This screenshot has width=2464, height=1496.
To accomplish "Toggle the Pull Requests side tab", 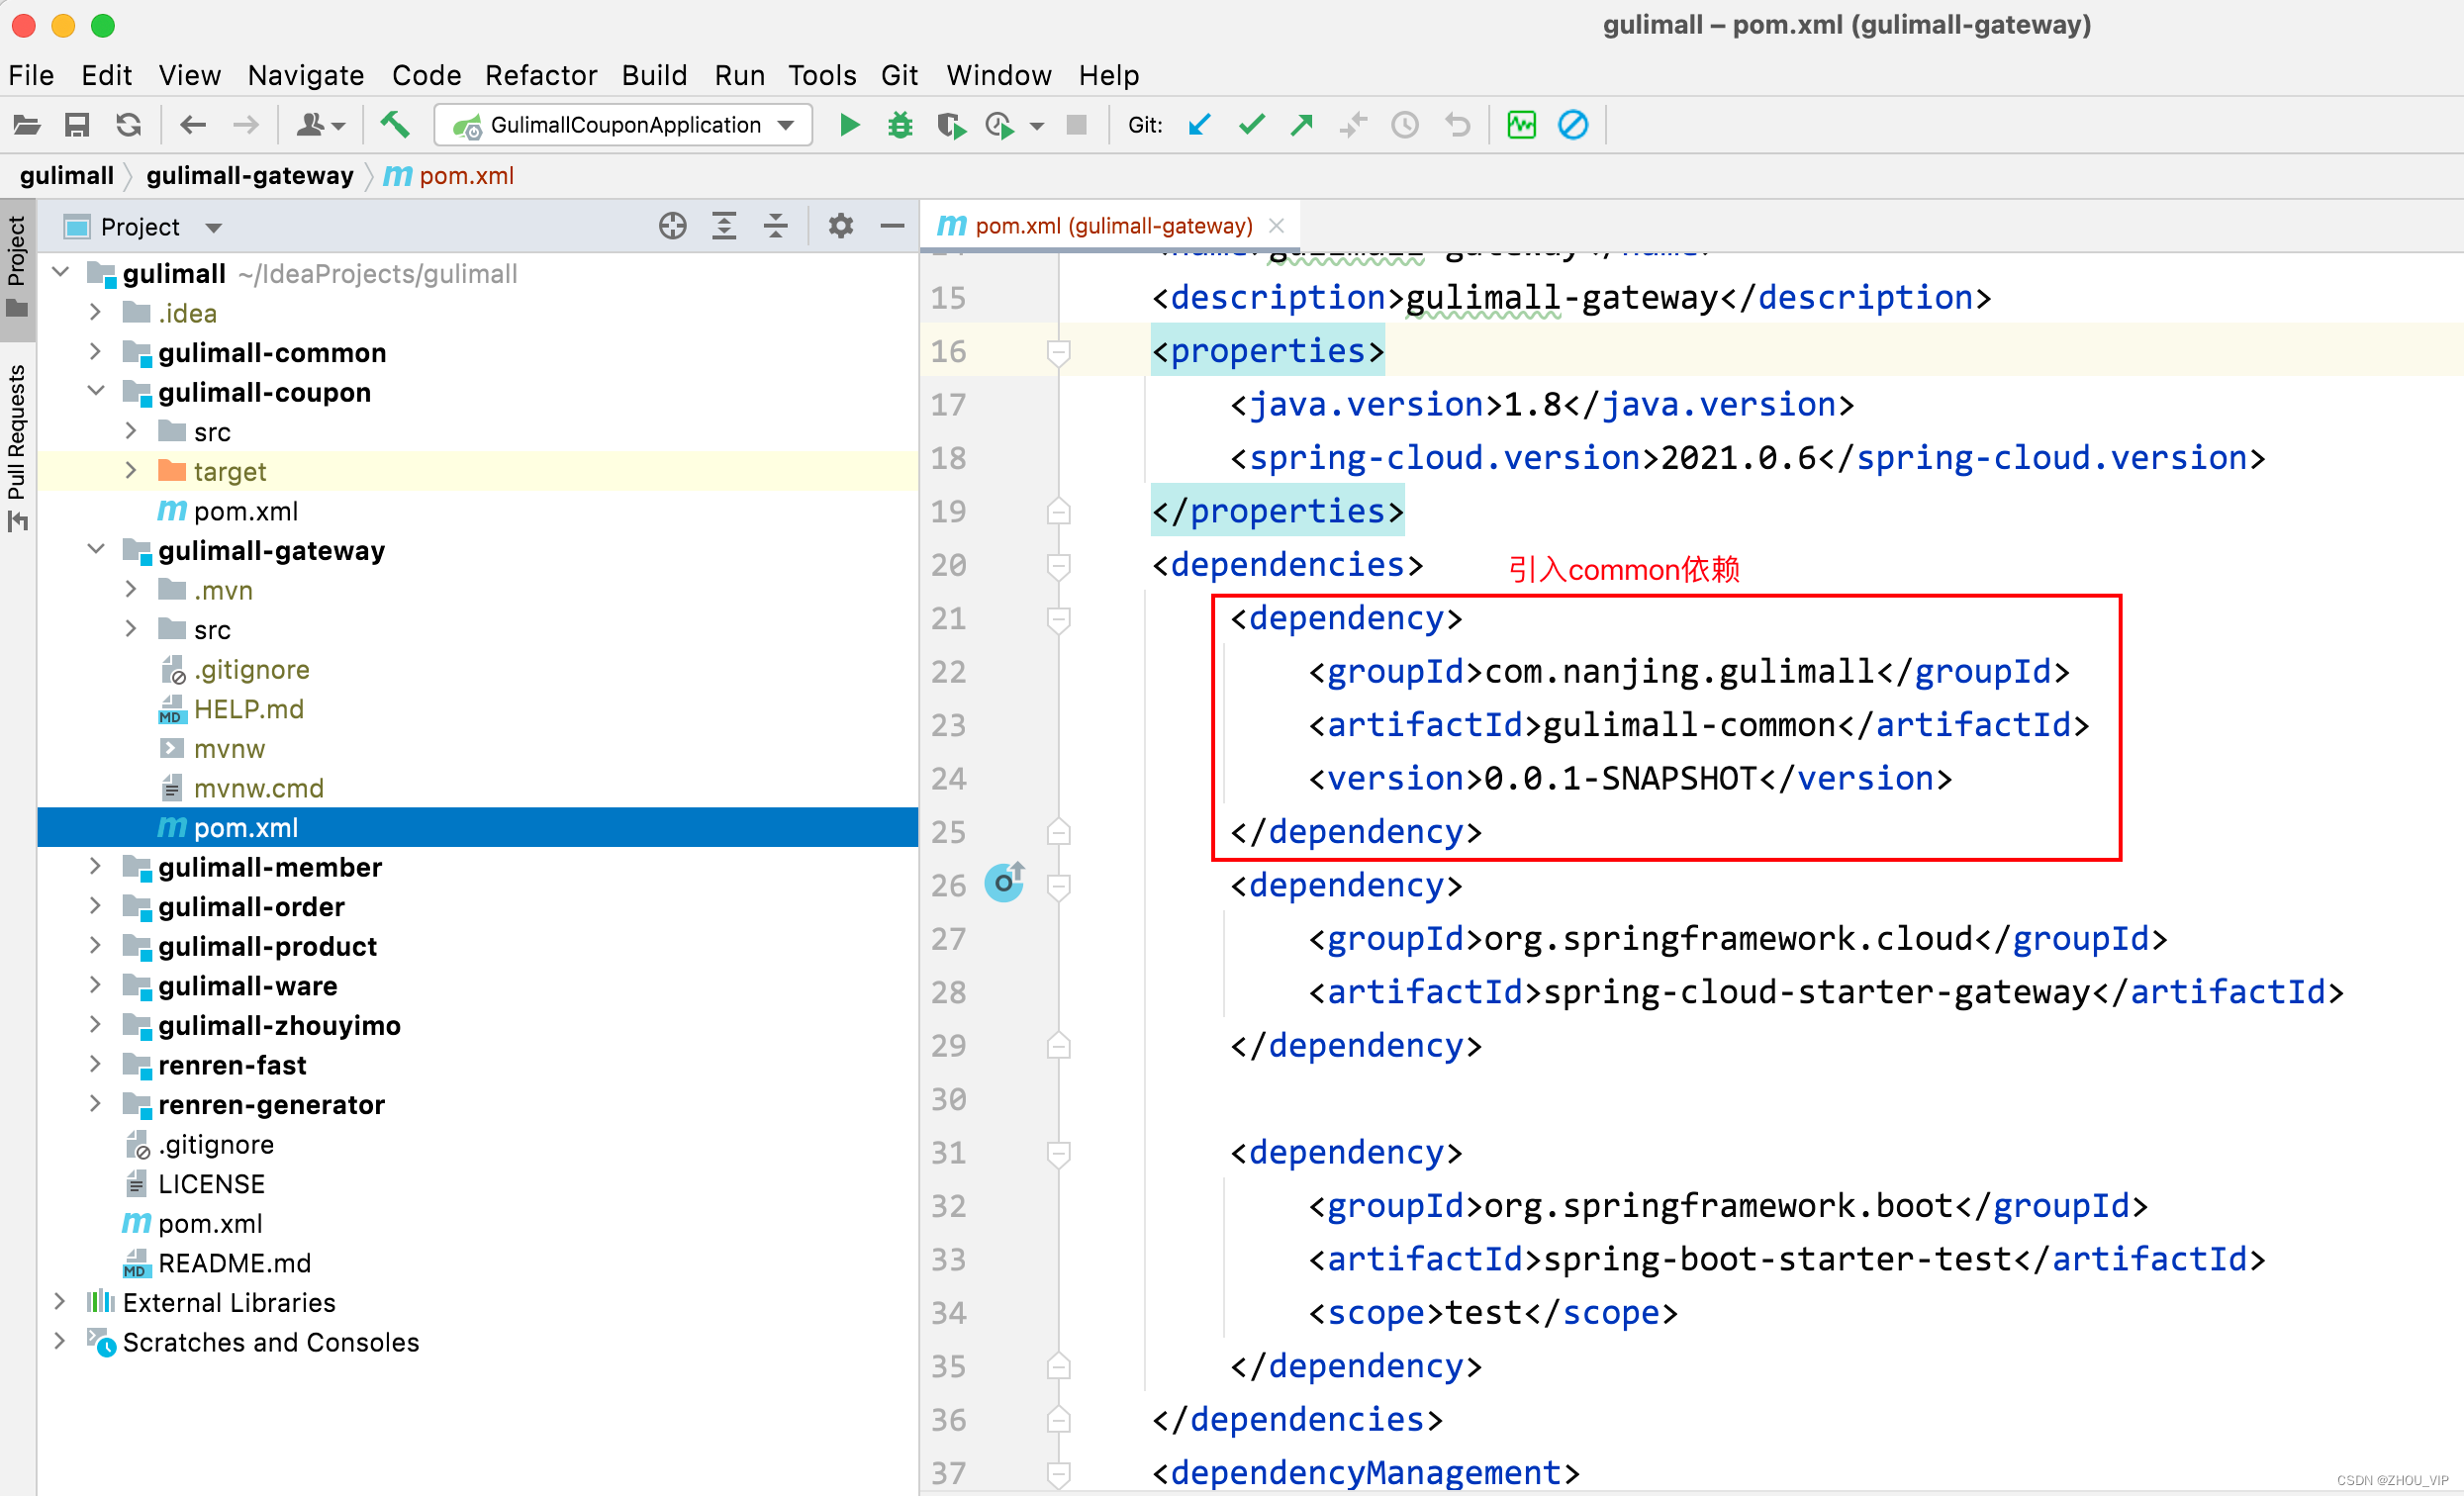I will [17, 446].
